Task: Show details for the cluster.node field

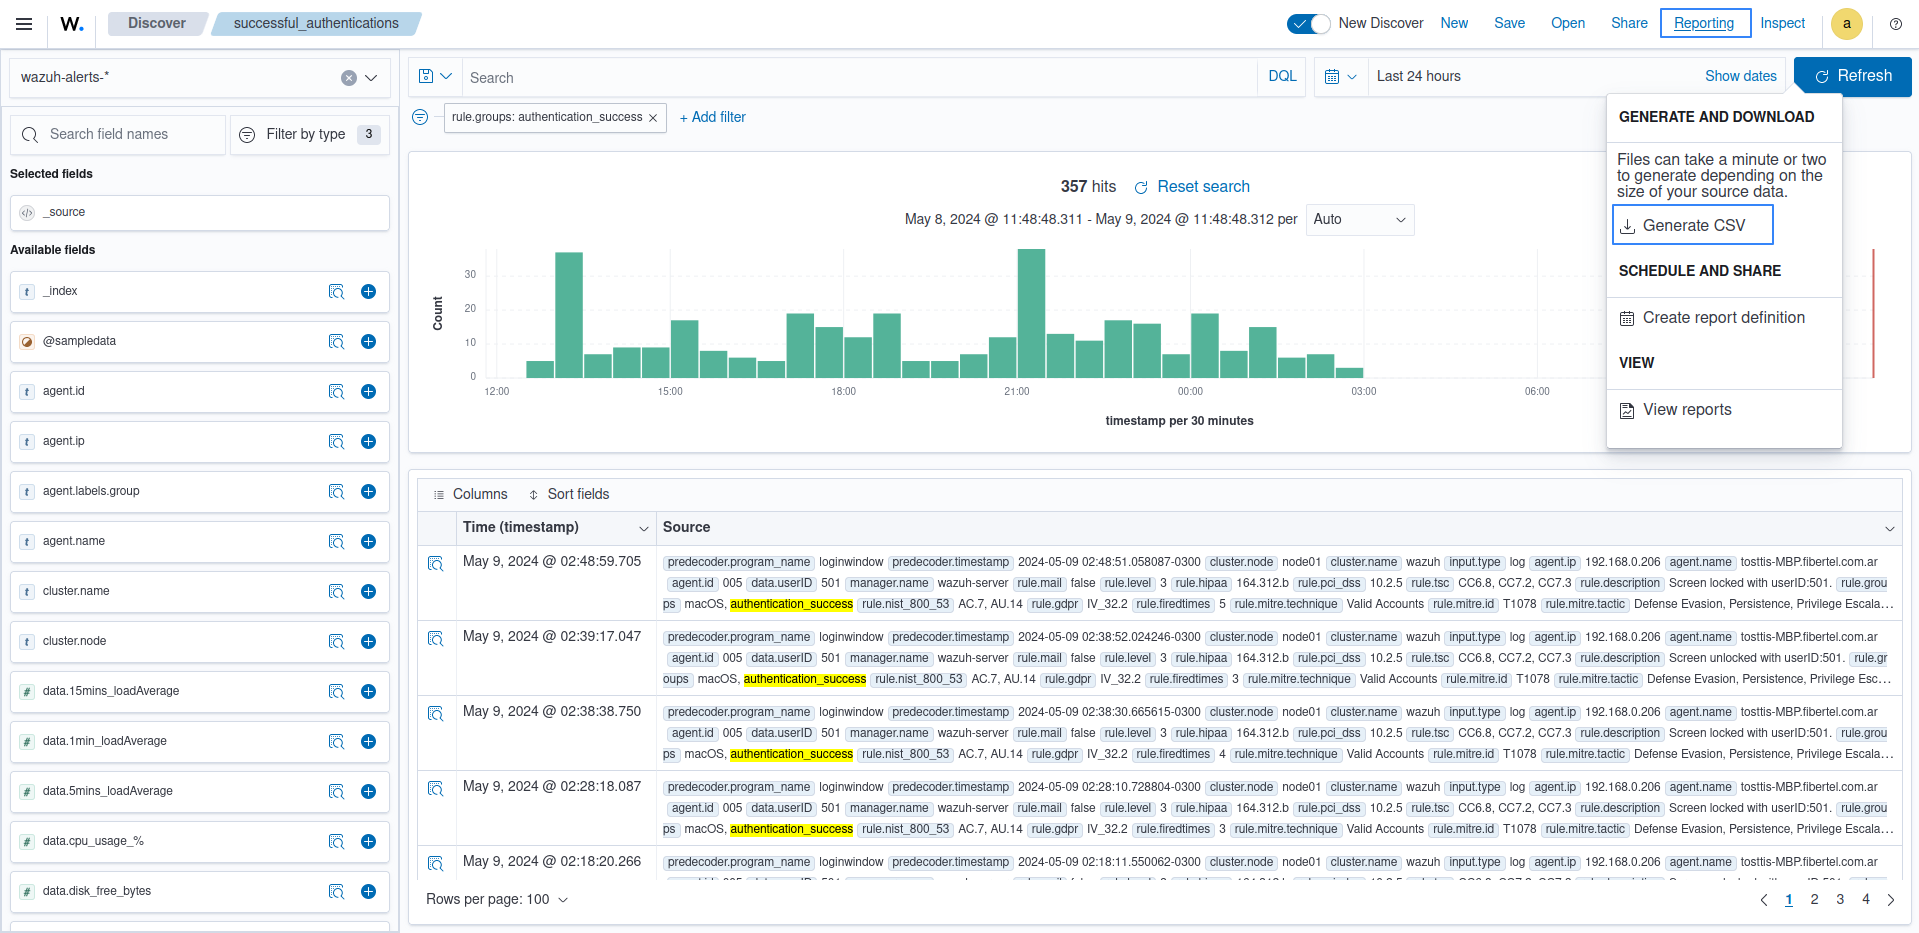Action: (x=336, y=642)
